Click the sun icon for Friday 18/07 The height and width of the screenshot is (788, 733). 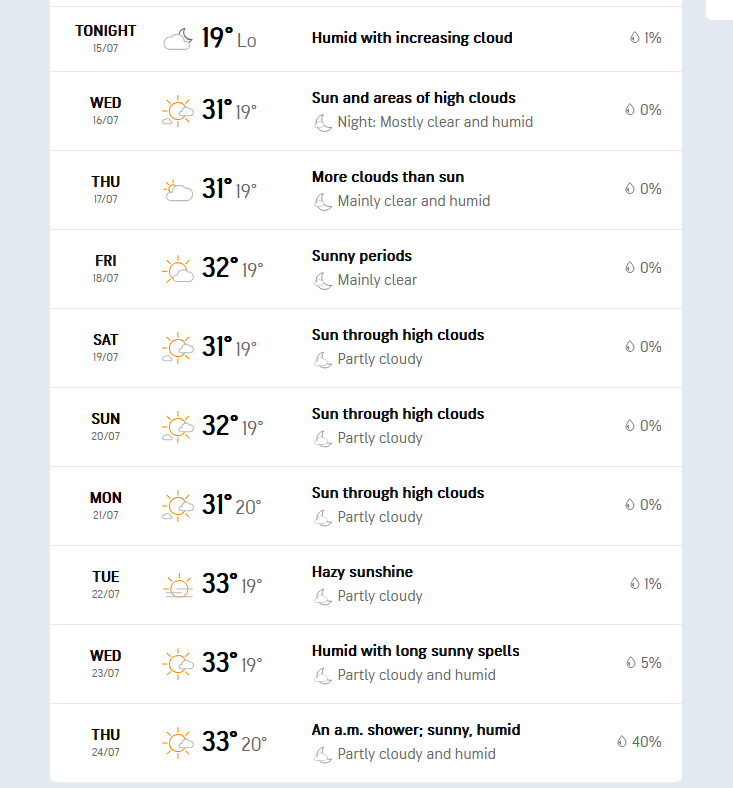tap(178, 269)
